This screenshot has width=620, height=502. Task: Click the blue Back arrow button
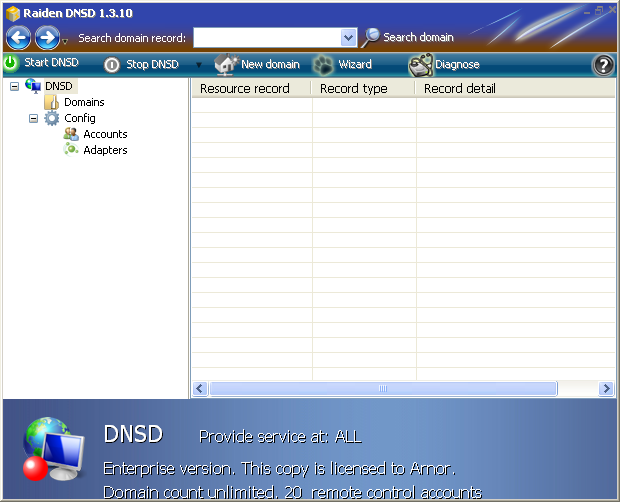click(18, 38)
